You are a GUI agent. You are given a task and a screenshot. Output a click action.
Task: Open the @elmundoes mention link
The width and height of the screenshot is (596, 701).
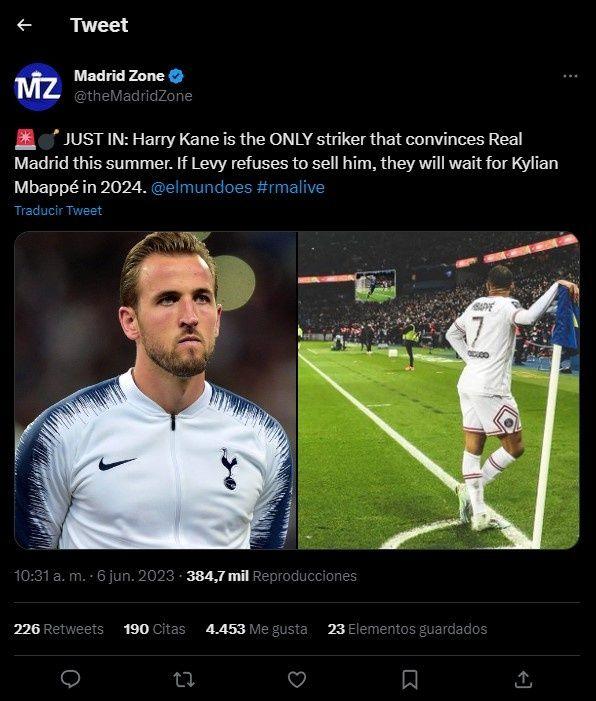click(x=202, y=187)
